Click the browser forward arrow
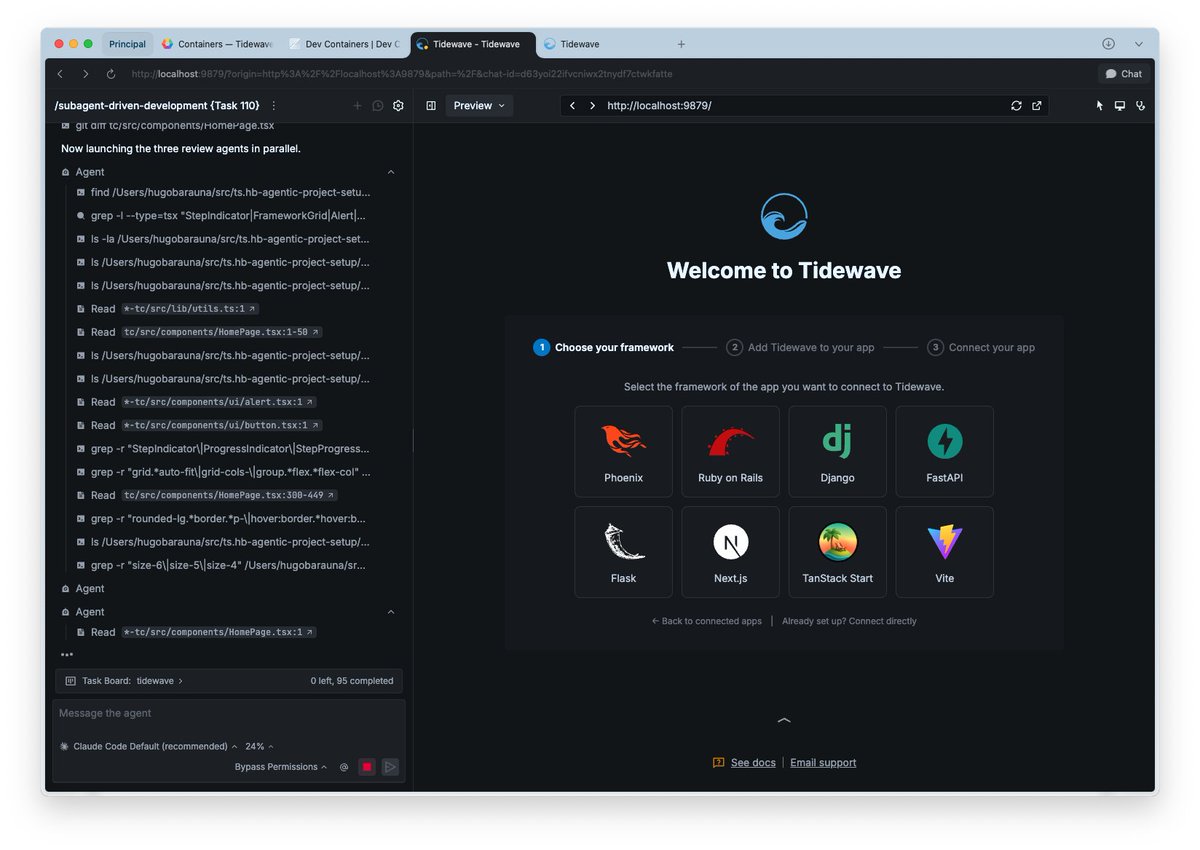The image size is (1200, 850). click(85, 74)
